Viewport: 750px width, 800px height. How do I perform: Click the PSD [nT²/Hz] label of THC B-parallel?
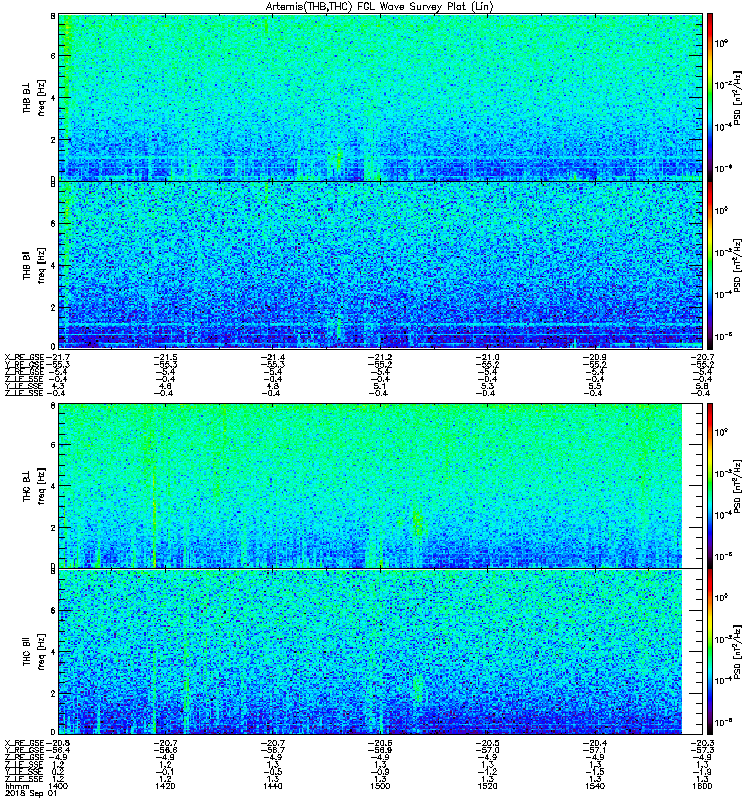click(x=738, y=650)
